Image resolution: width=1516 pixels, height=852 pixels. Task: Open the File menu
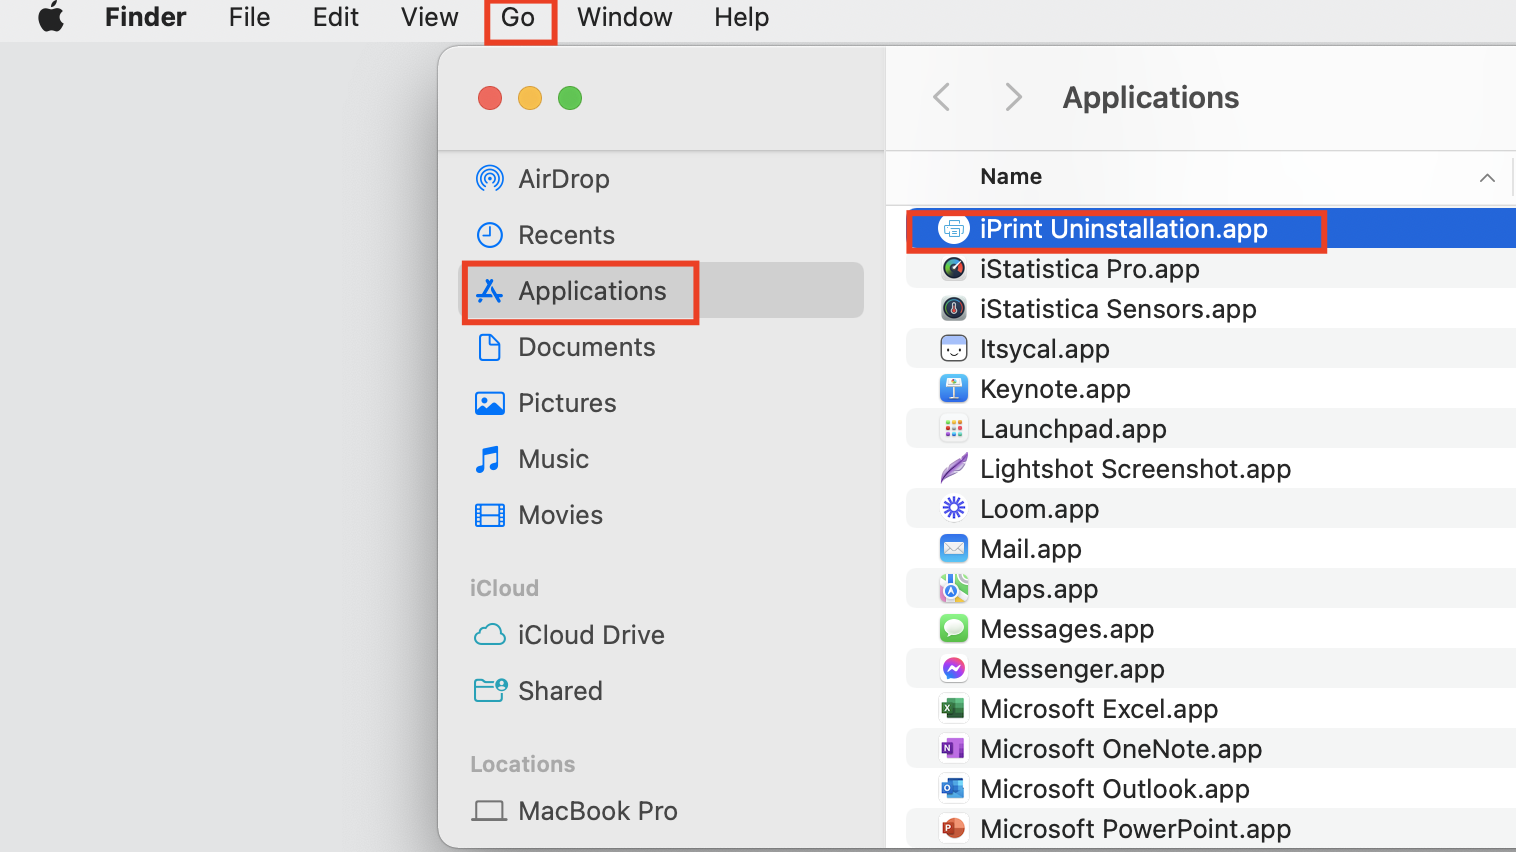click(249, 17)
